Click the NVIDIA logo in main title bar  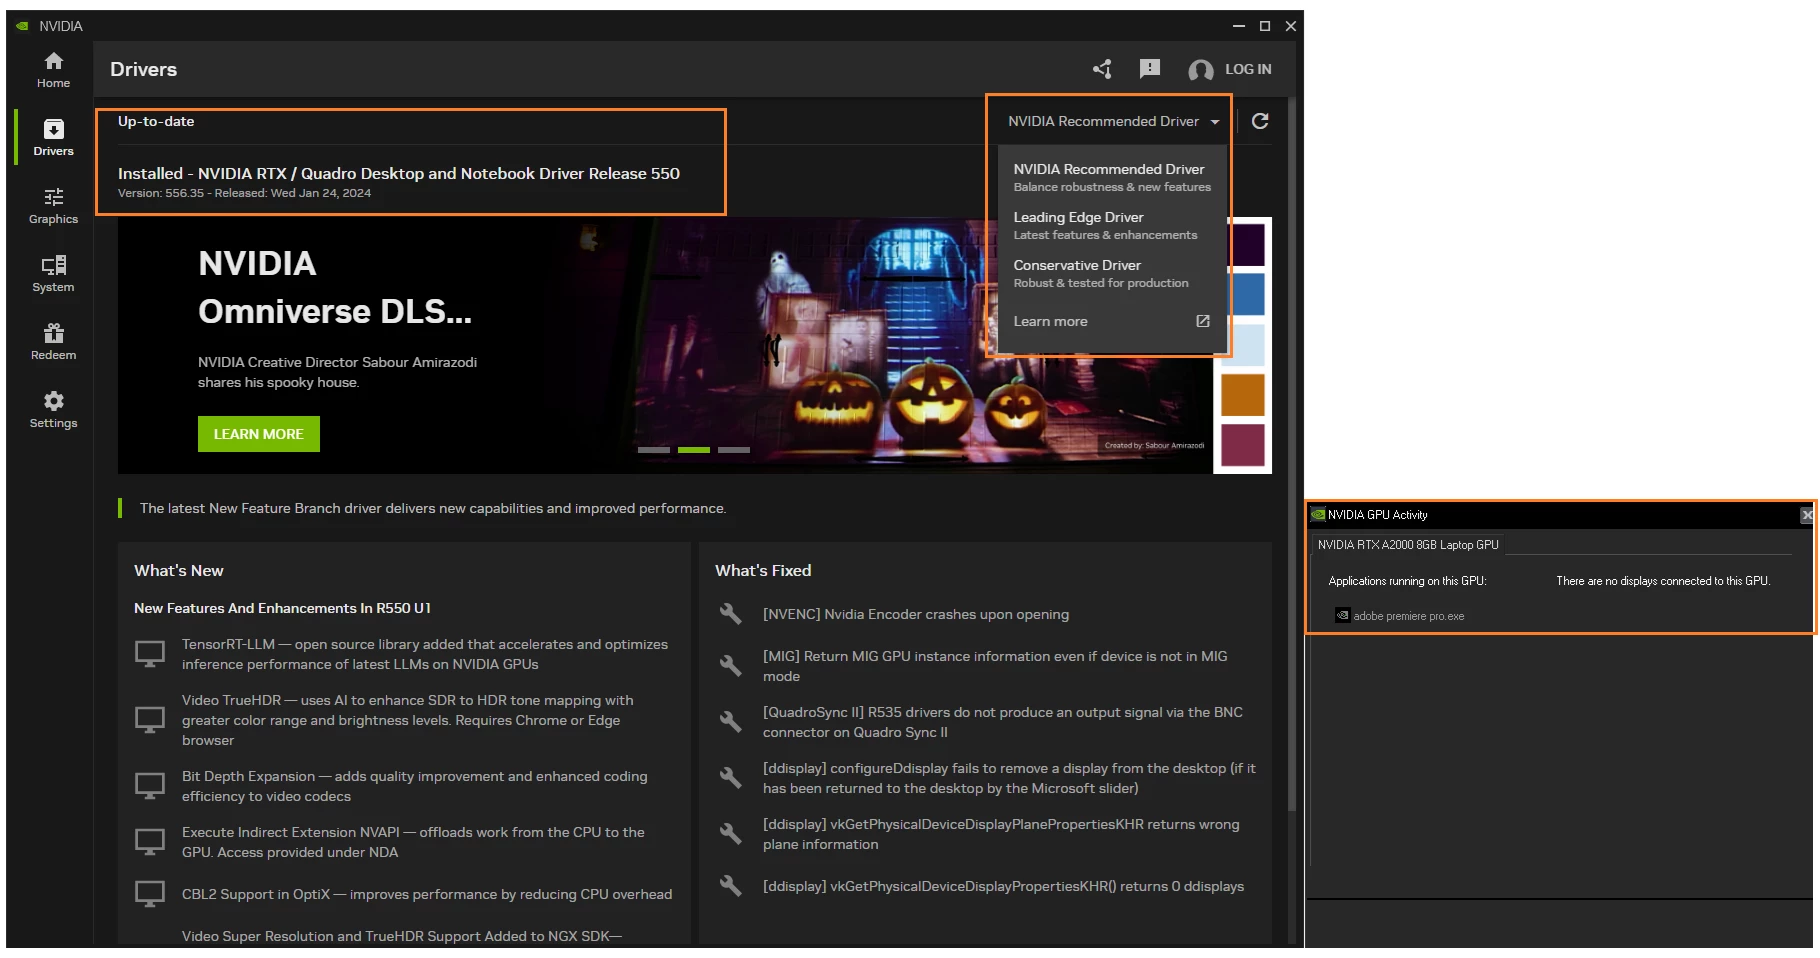[22, 26]
